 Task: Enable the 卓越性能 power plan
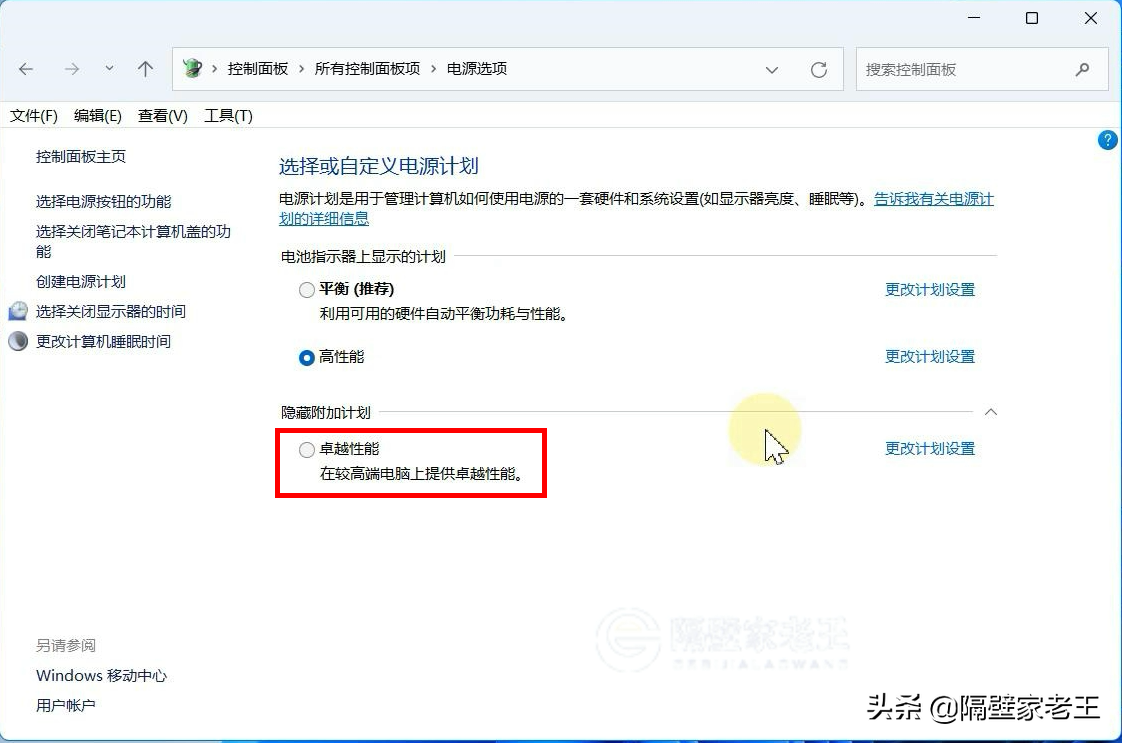[307, 449]
